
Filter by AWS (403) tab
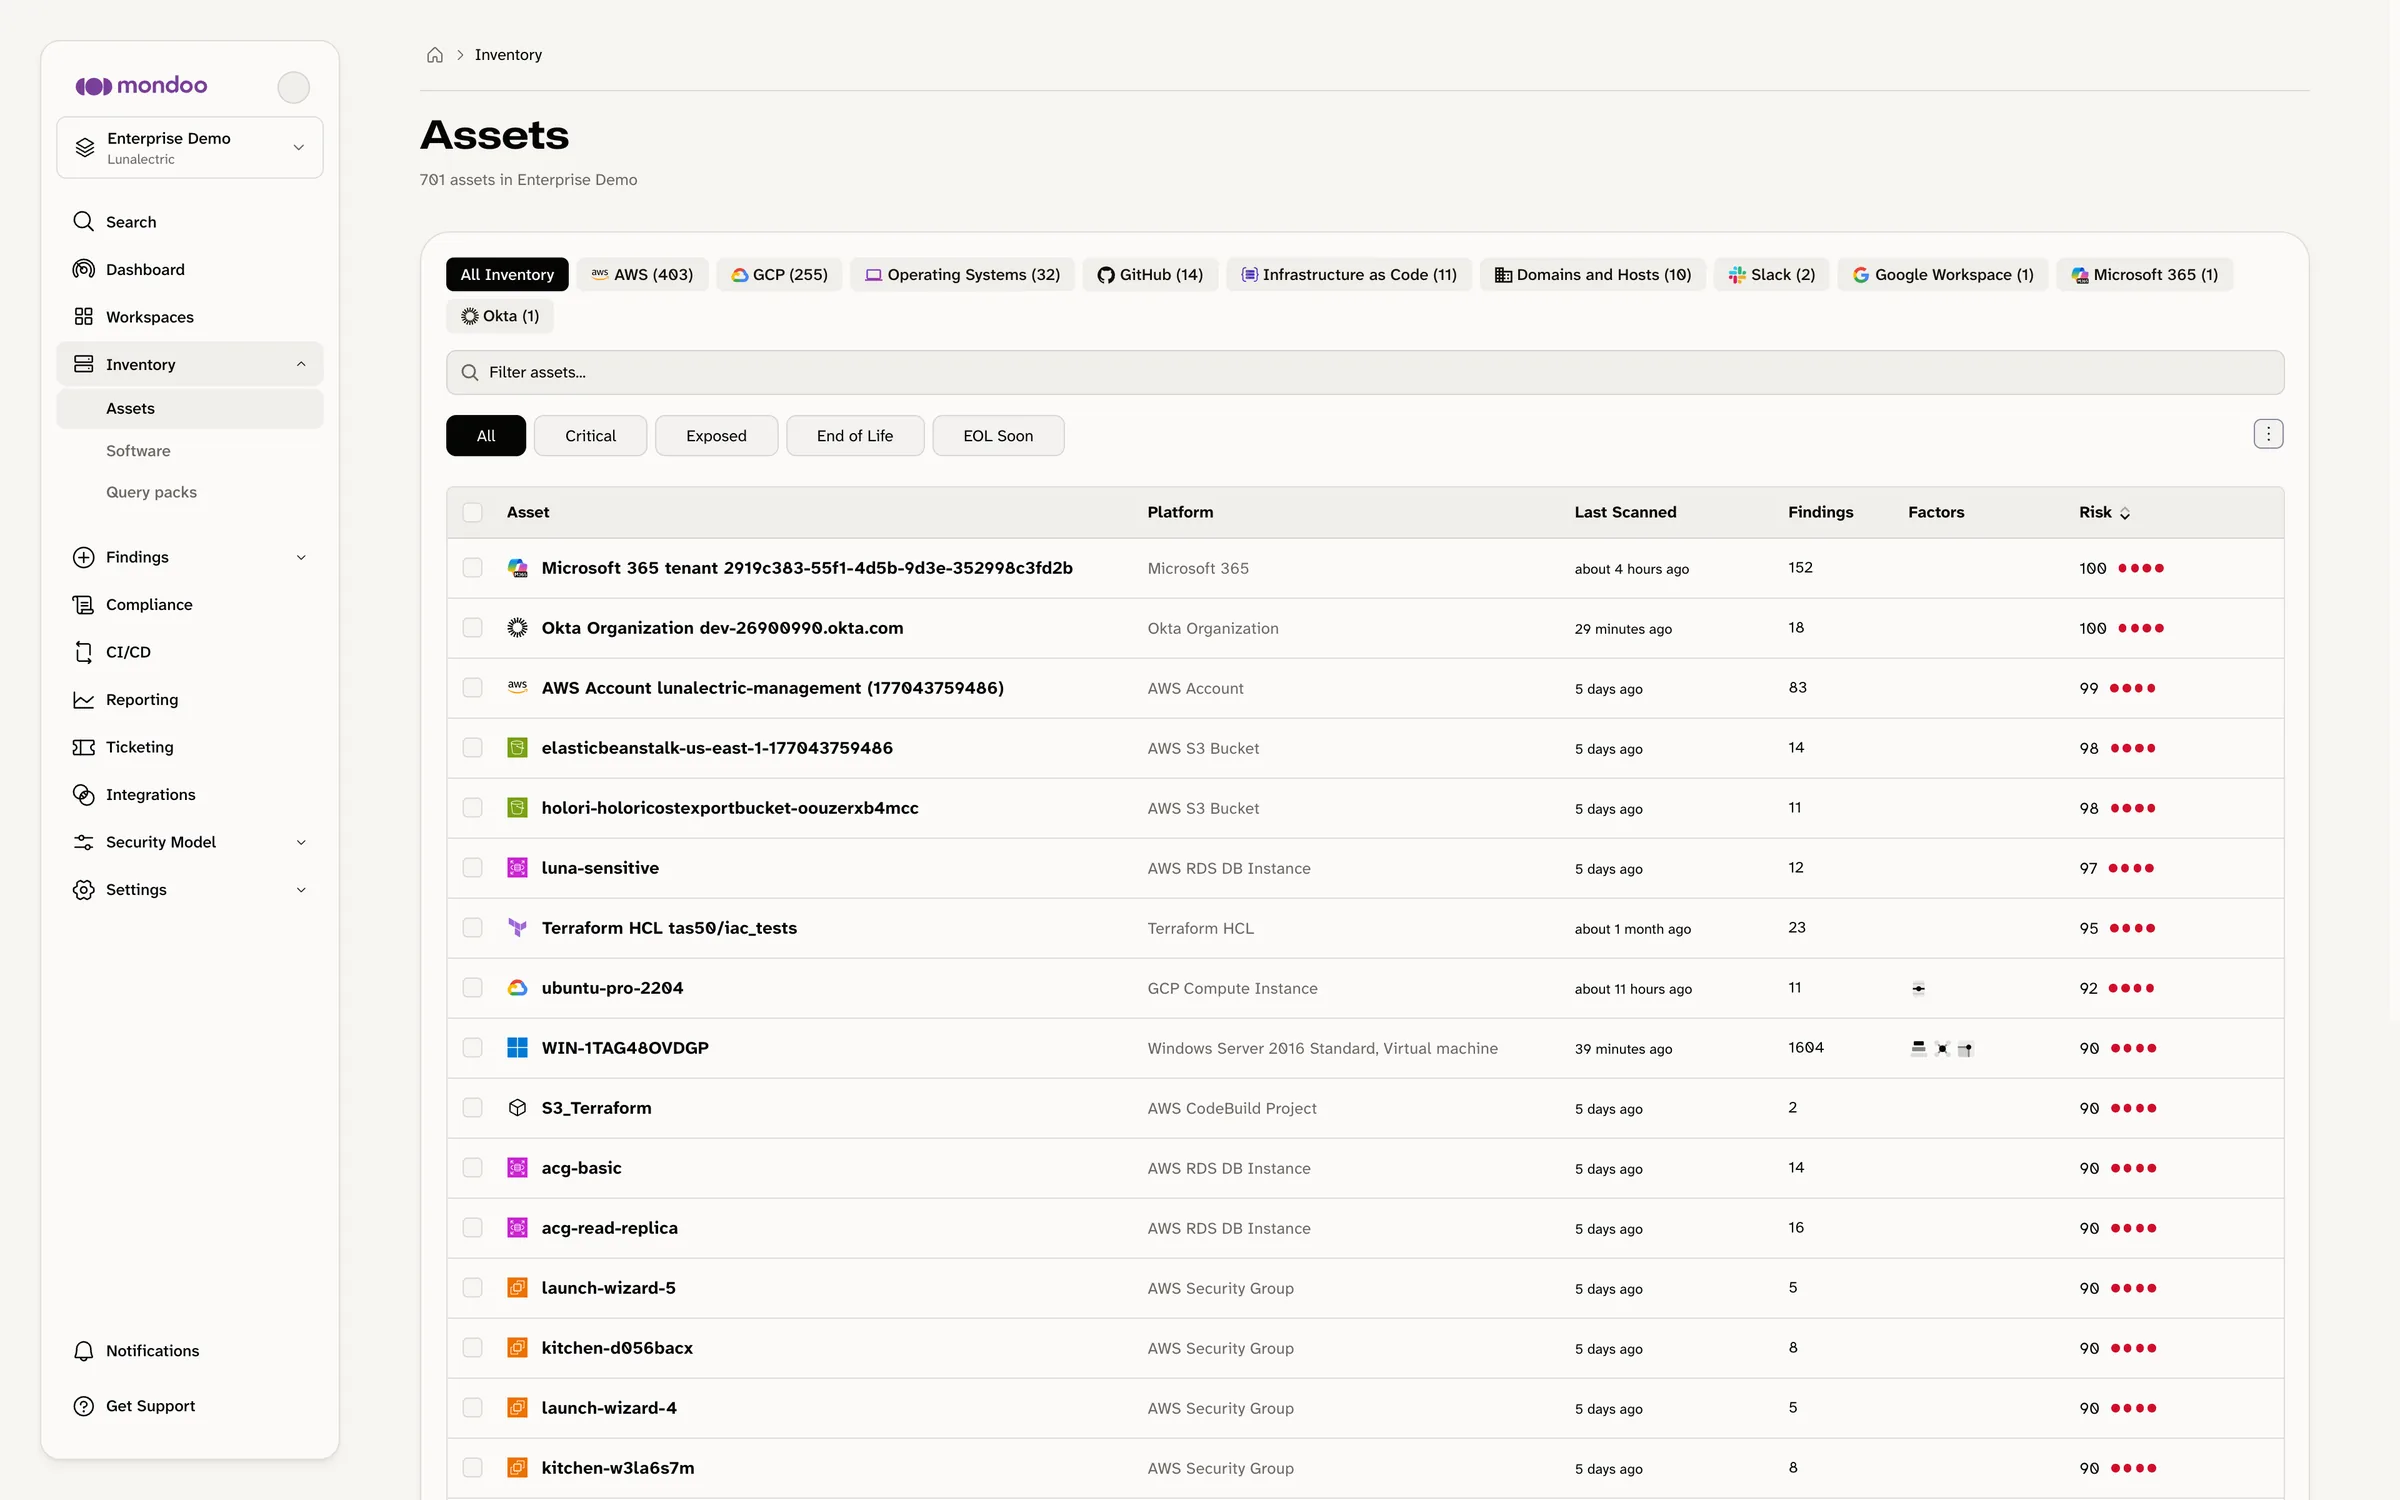click(x=642, y=274)
